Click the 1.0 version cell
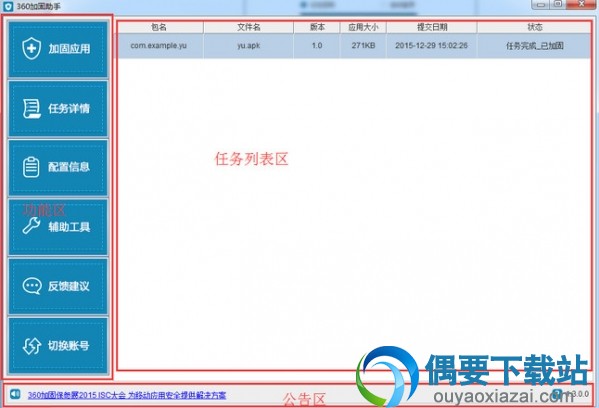 [317, 46]
